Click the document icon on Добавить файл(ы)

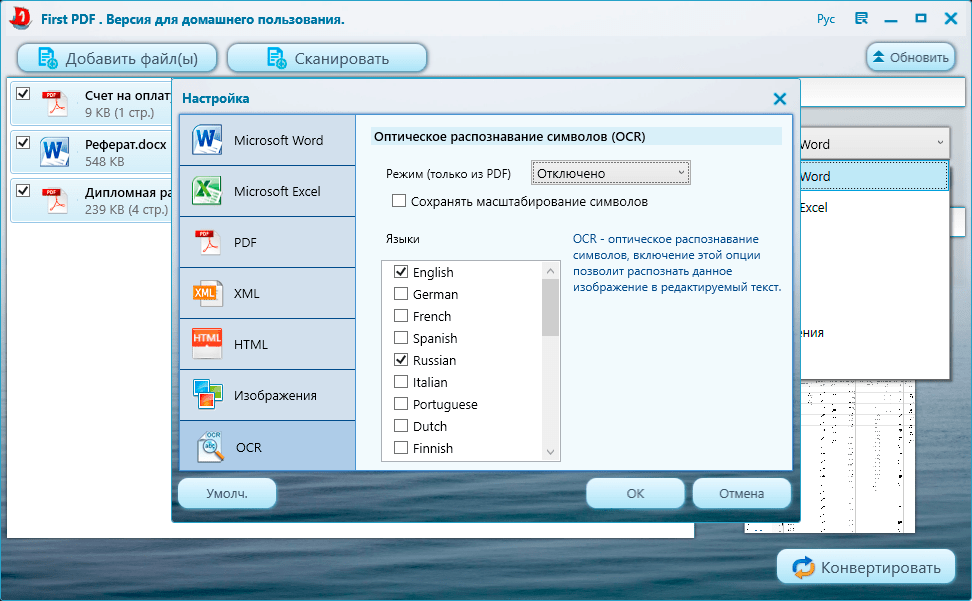point(48,58)
